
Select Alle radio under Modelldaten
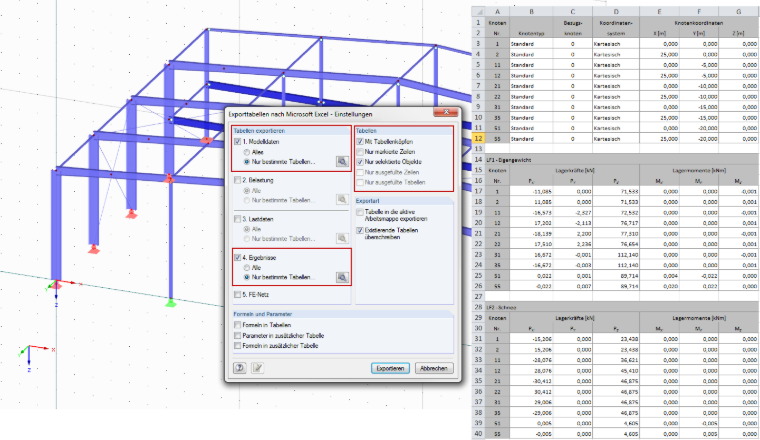[247, 152]
